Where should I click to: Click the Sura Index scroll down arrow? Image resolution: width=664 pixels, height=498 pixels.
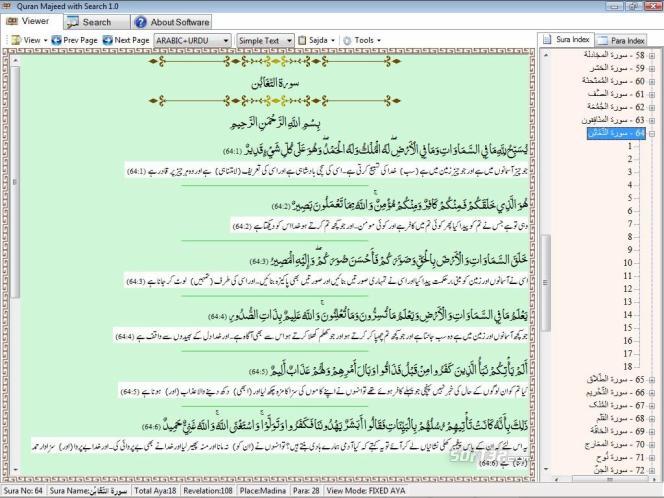point(546,469)
